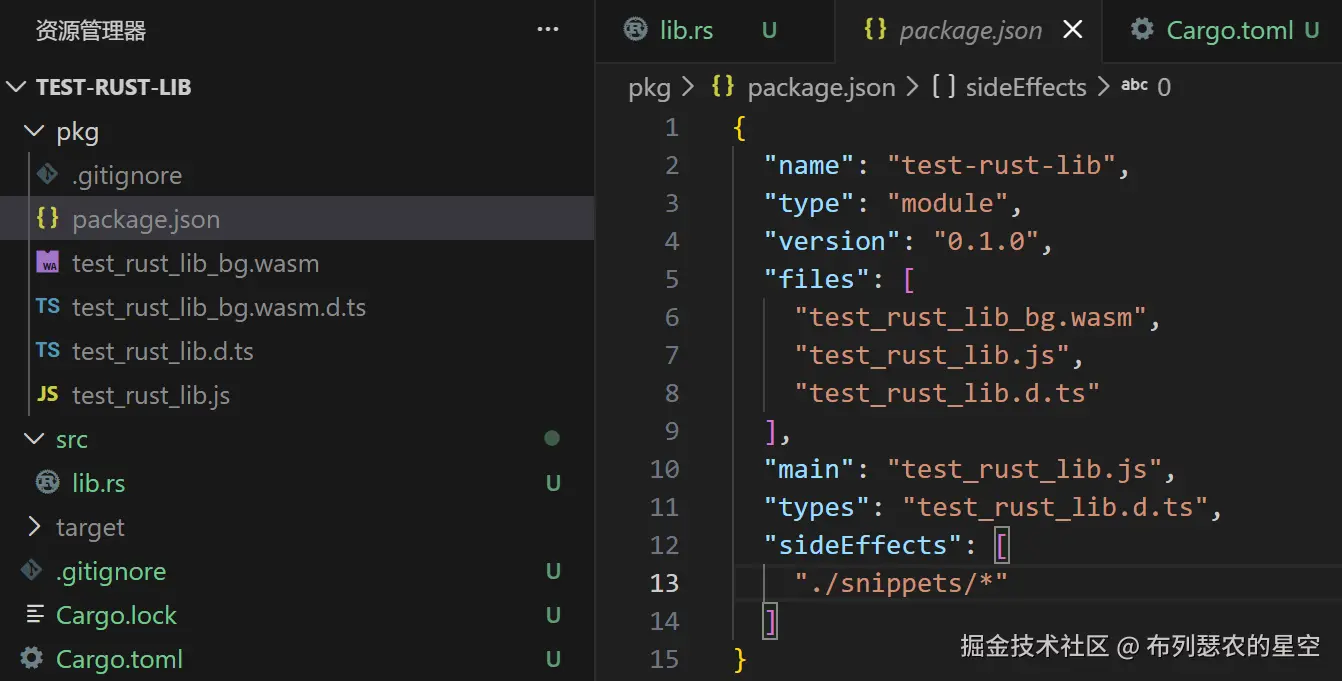
Task: Click the JS icon of test_rust_lib.js
Action: click(x=47, y=395)
